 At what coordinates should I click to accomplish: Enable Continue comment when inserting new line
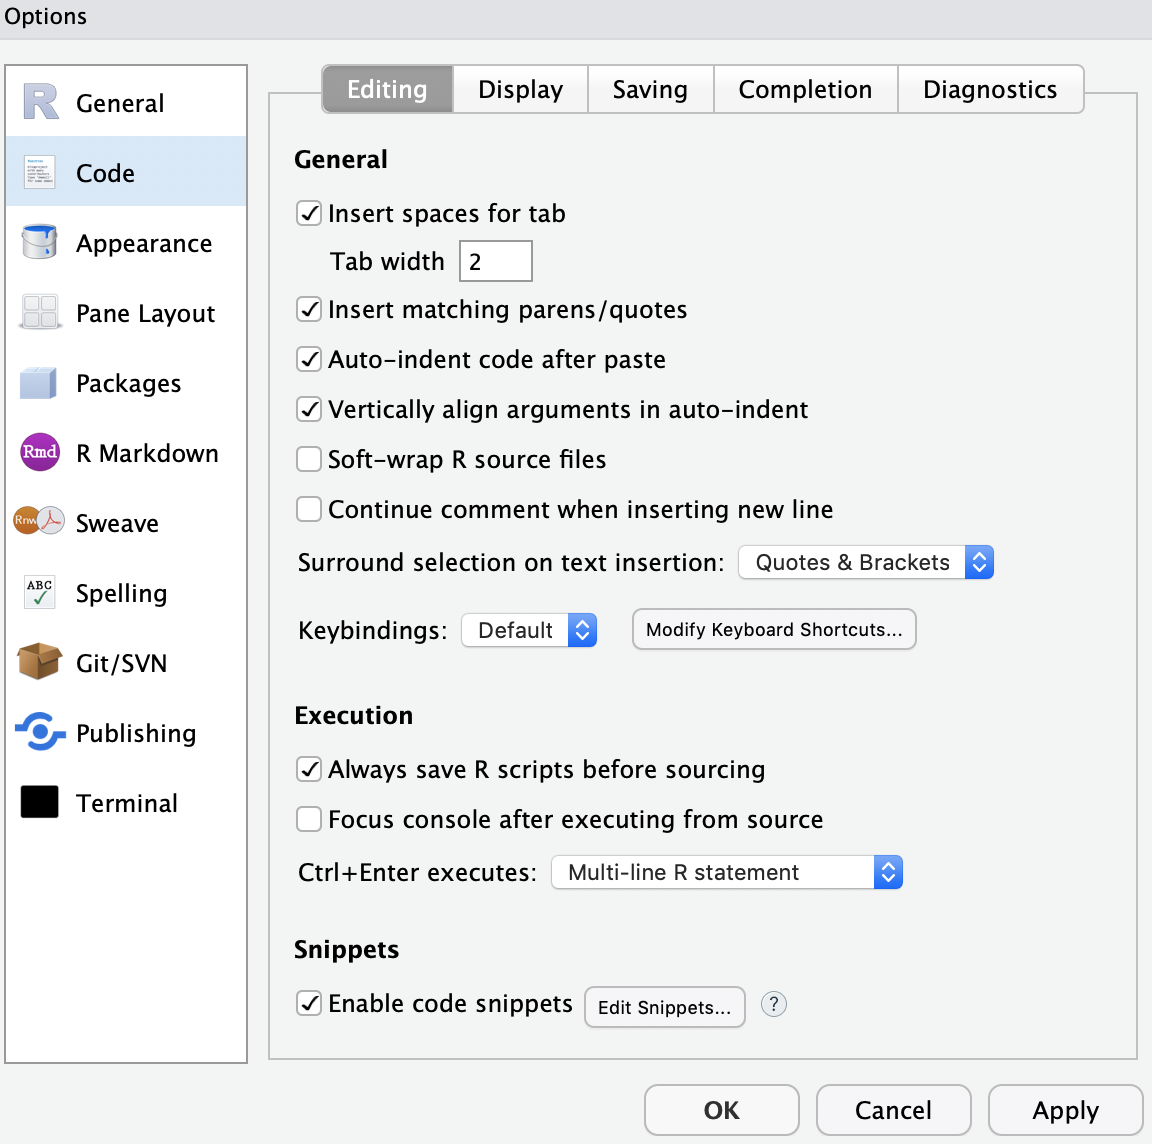tap(309, 509)
